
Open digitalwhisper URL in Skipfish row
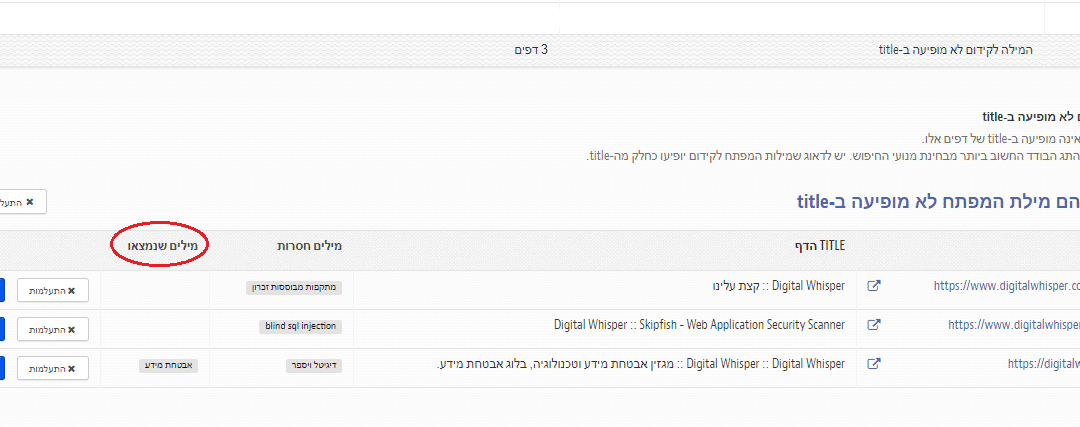click(1013, 325)
